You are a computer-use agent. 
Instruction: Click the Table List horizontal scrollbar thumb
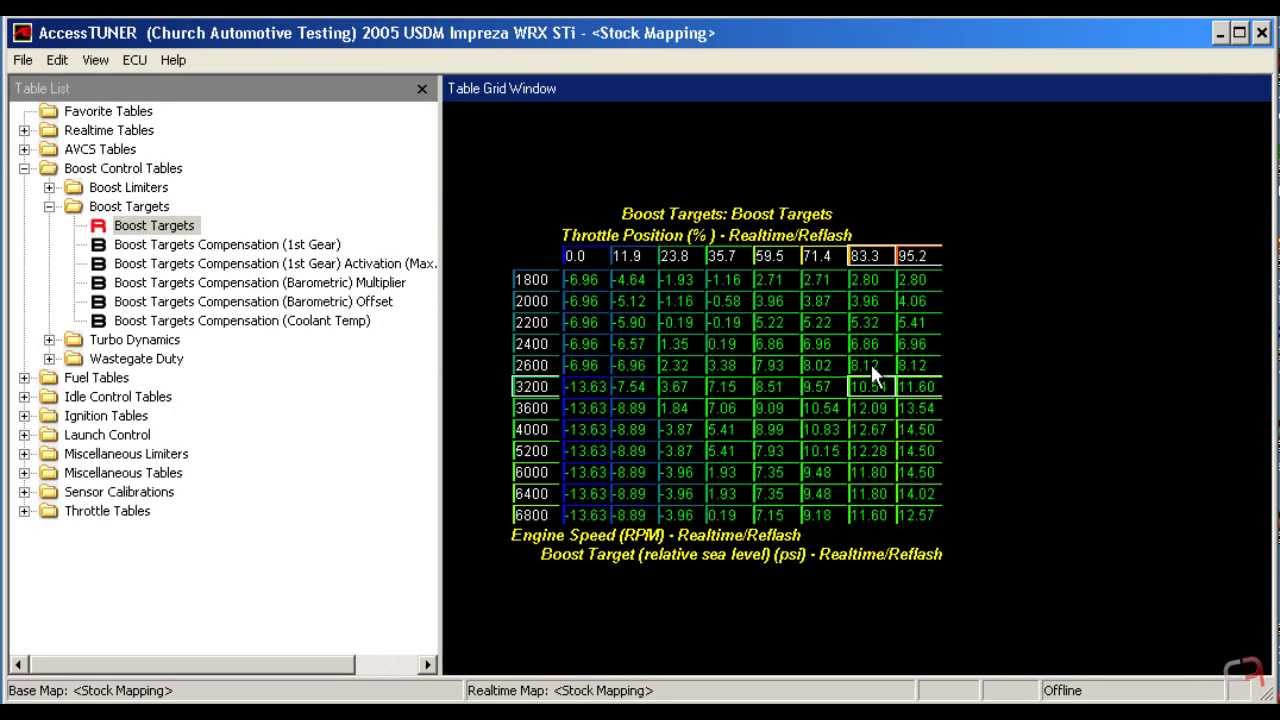pos(191,664)
